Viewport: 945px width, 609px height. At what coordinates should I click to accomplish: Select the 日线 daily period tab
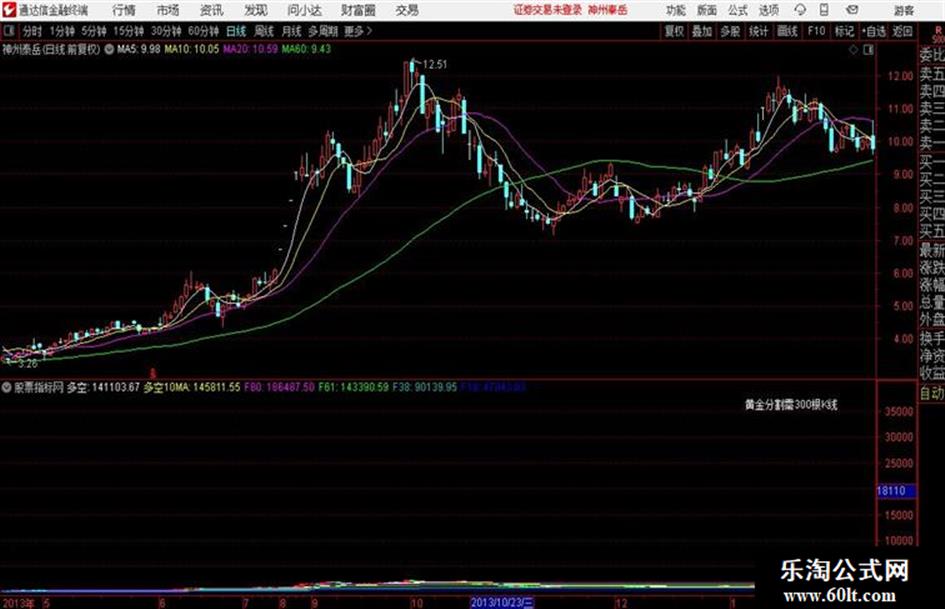coord(236,31)
